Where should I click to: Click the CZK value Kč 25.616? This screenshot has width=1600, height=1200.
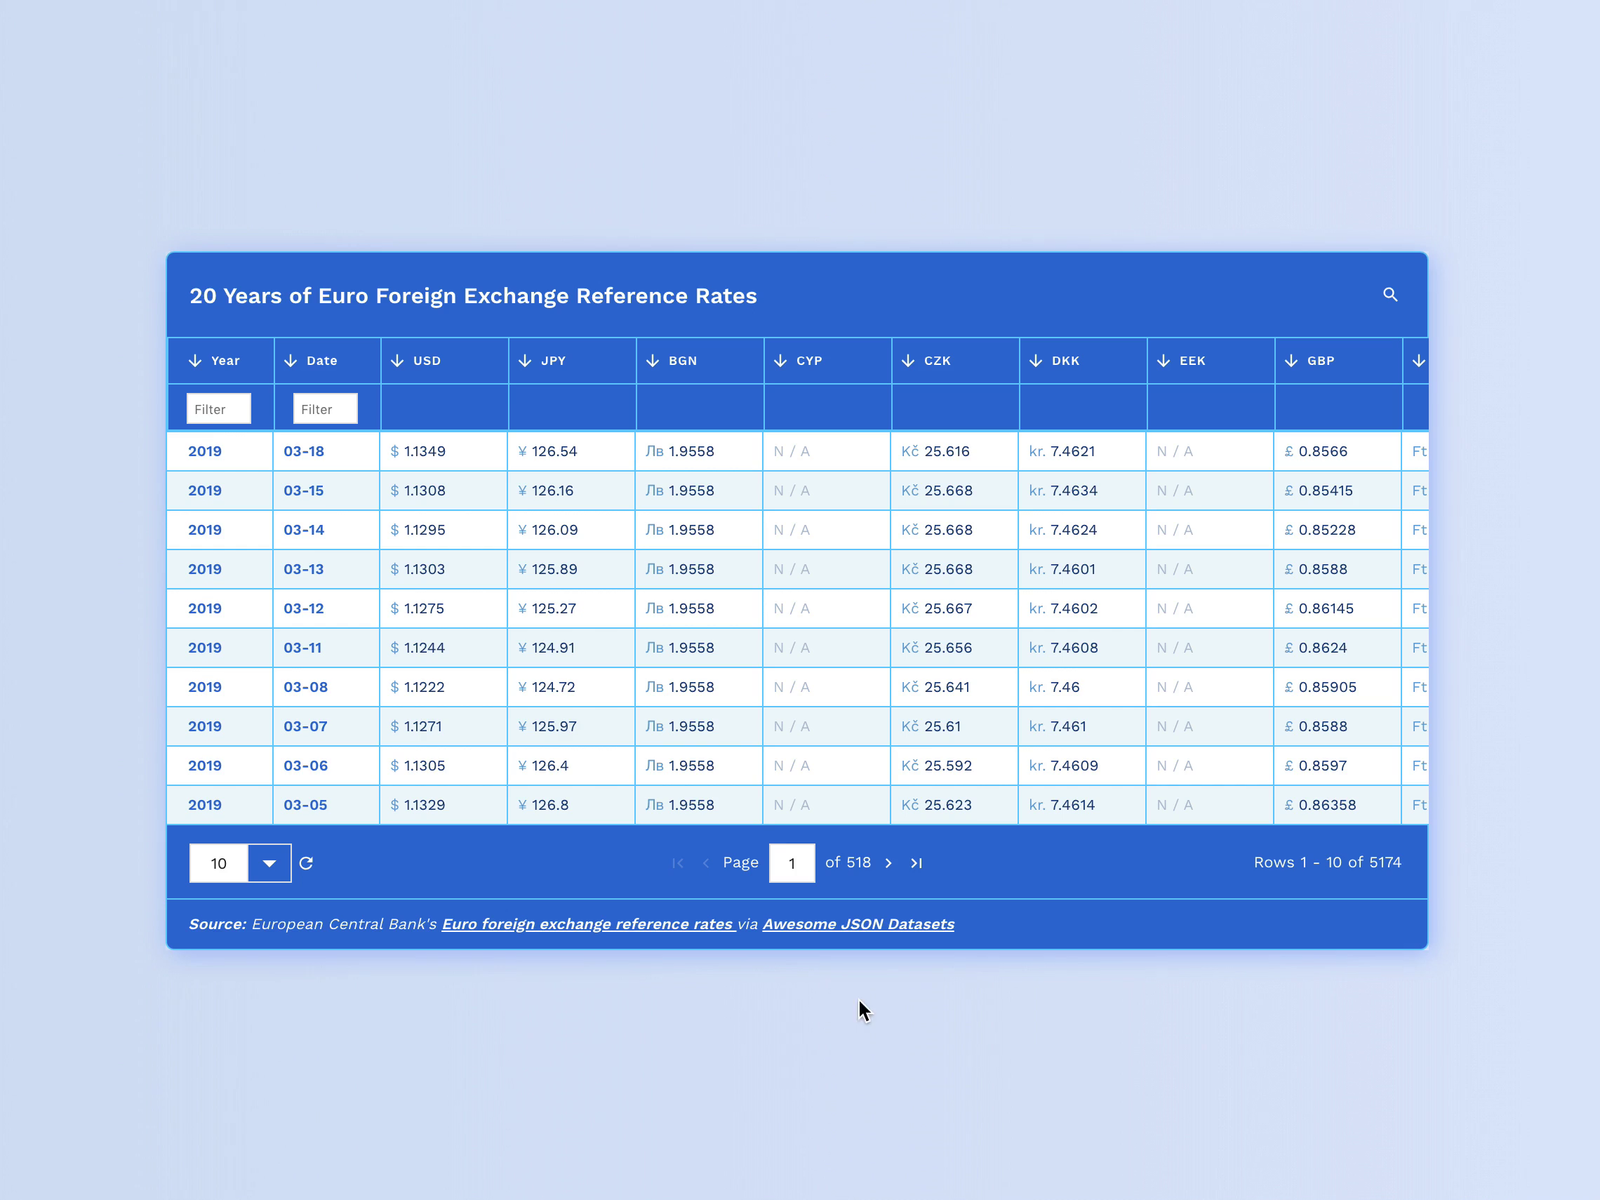935,451
